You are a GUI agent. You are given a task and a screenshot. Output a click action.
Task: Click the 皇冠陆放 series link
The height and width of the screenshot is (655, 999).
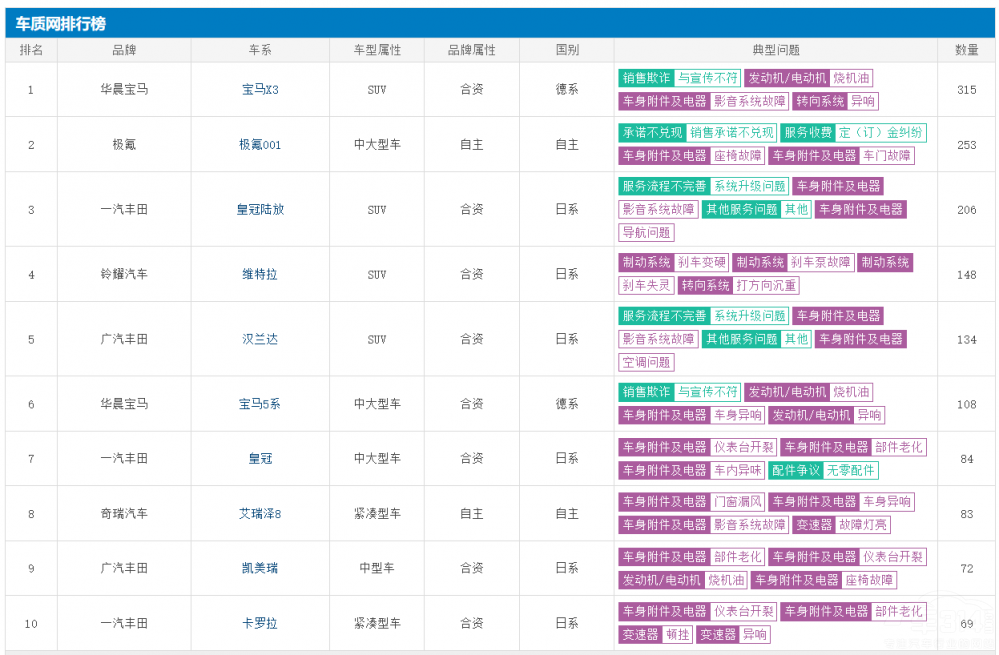point(260,209)
